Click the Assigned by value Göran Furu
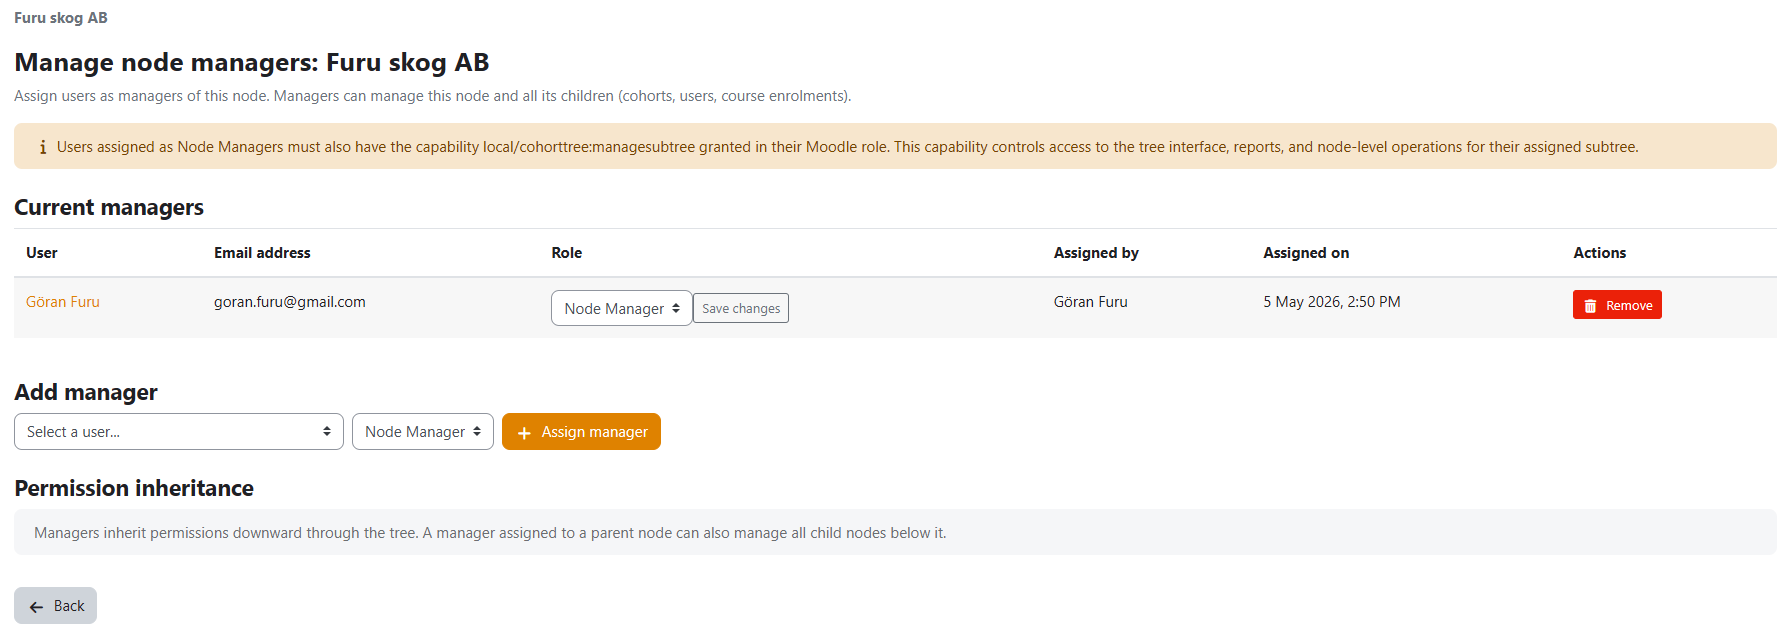Viewport: 1790px width, 634px height. [x=1090, y=302]
